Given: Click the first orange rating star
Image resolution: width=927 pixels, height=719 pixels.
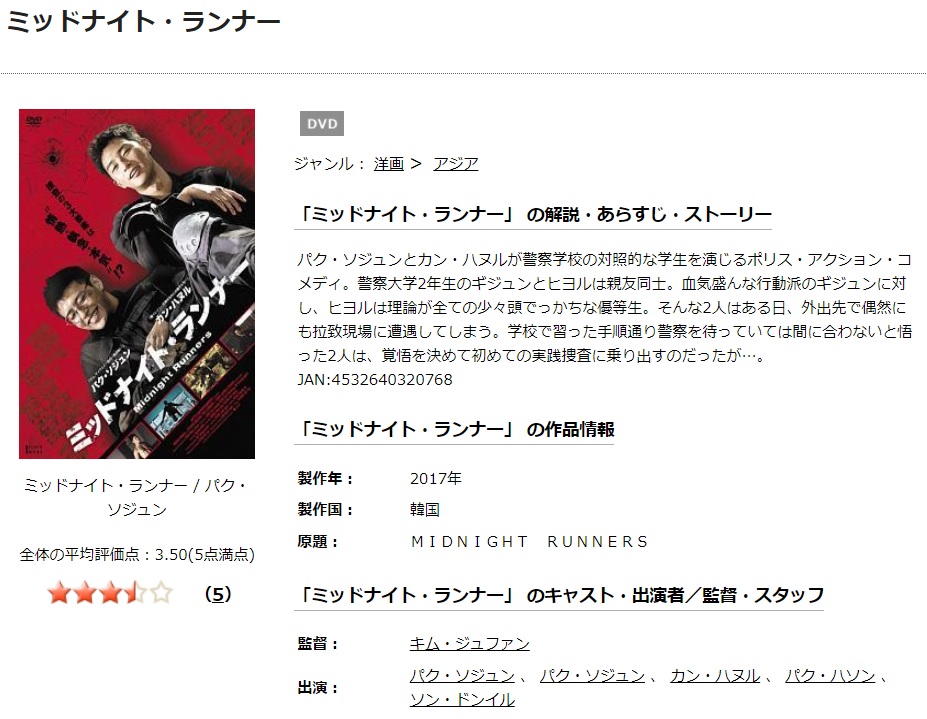Looking at the screenshot, I should tap(60, 592).
